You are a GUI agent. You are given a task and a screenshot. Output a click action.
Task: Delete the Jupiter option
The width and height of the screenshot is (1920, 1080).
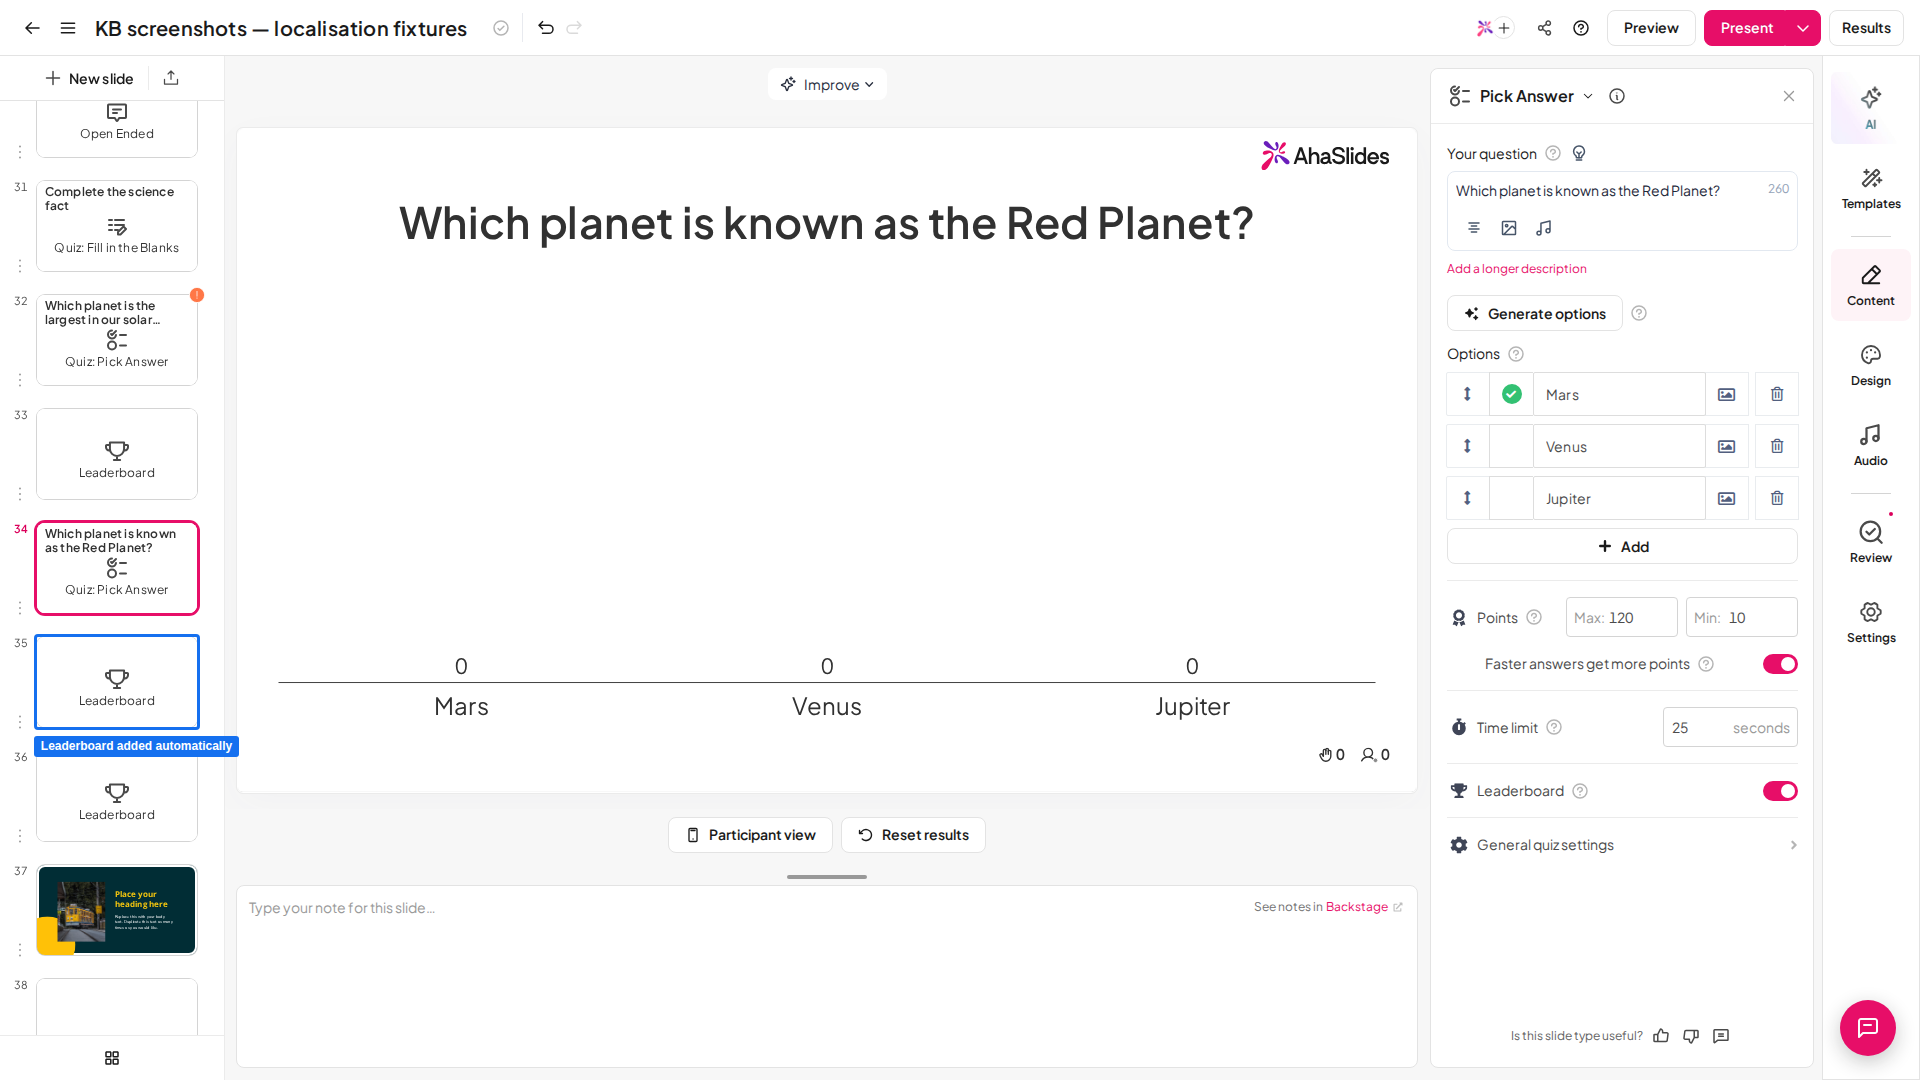(x=1777, y=498)
